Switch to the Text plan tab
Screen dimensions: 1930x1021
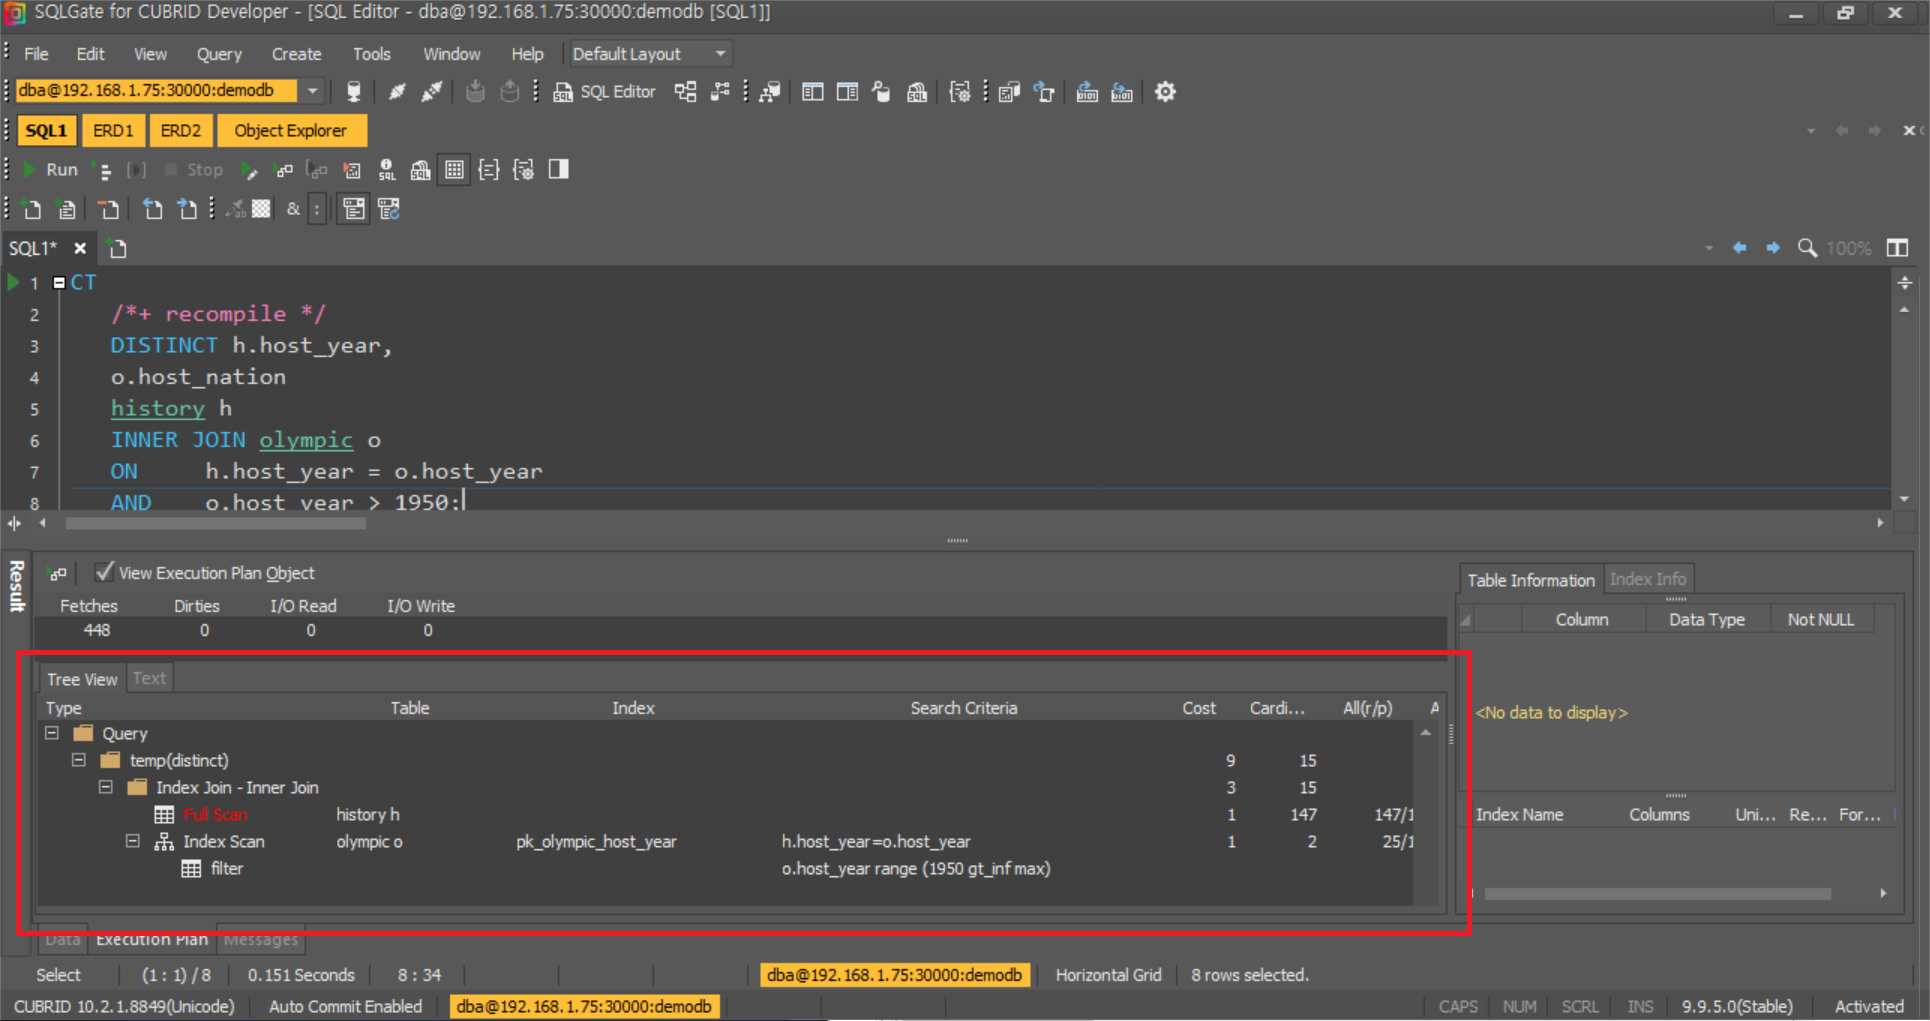coord(149,678)
